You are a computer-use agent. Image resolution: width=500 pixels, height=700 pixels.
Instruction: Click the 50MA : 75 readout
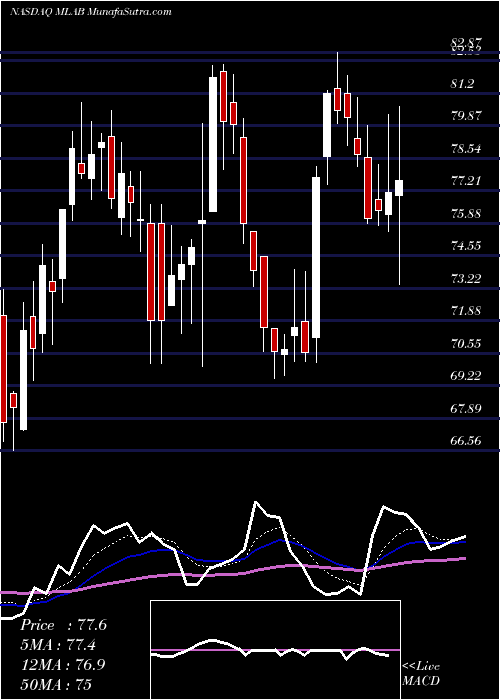click(x=56, y=683)
